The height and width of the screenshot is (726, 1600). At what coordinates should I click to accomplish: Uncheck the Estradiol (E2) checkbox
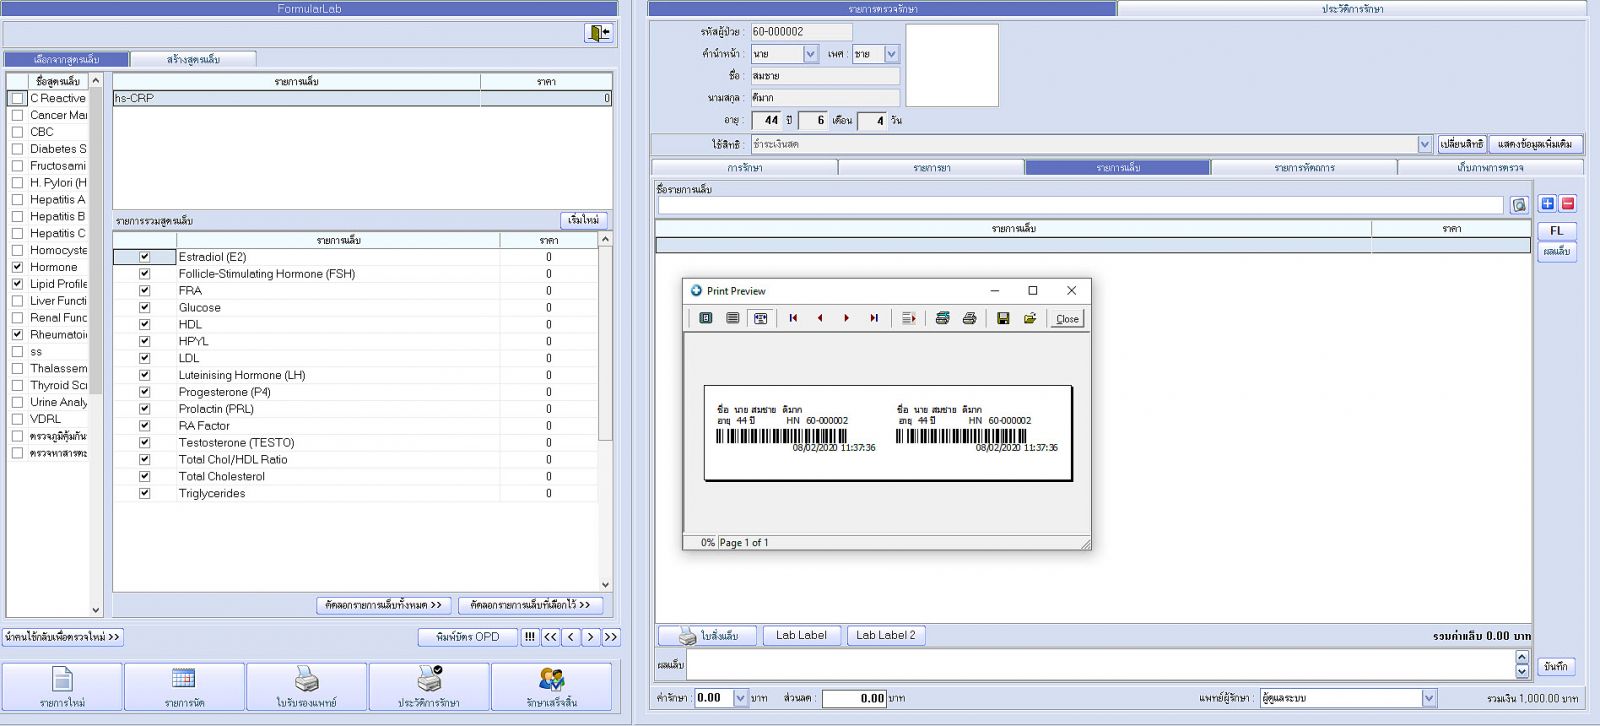(144, 257)
